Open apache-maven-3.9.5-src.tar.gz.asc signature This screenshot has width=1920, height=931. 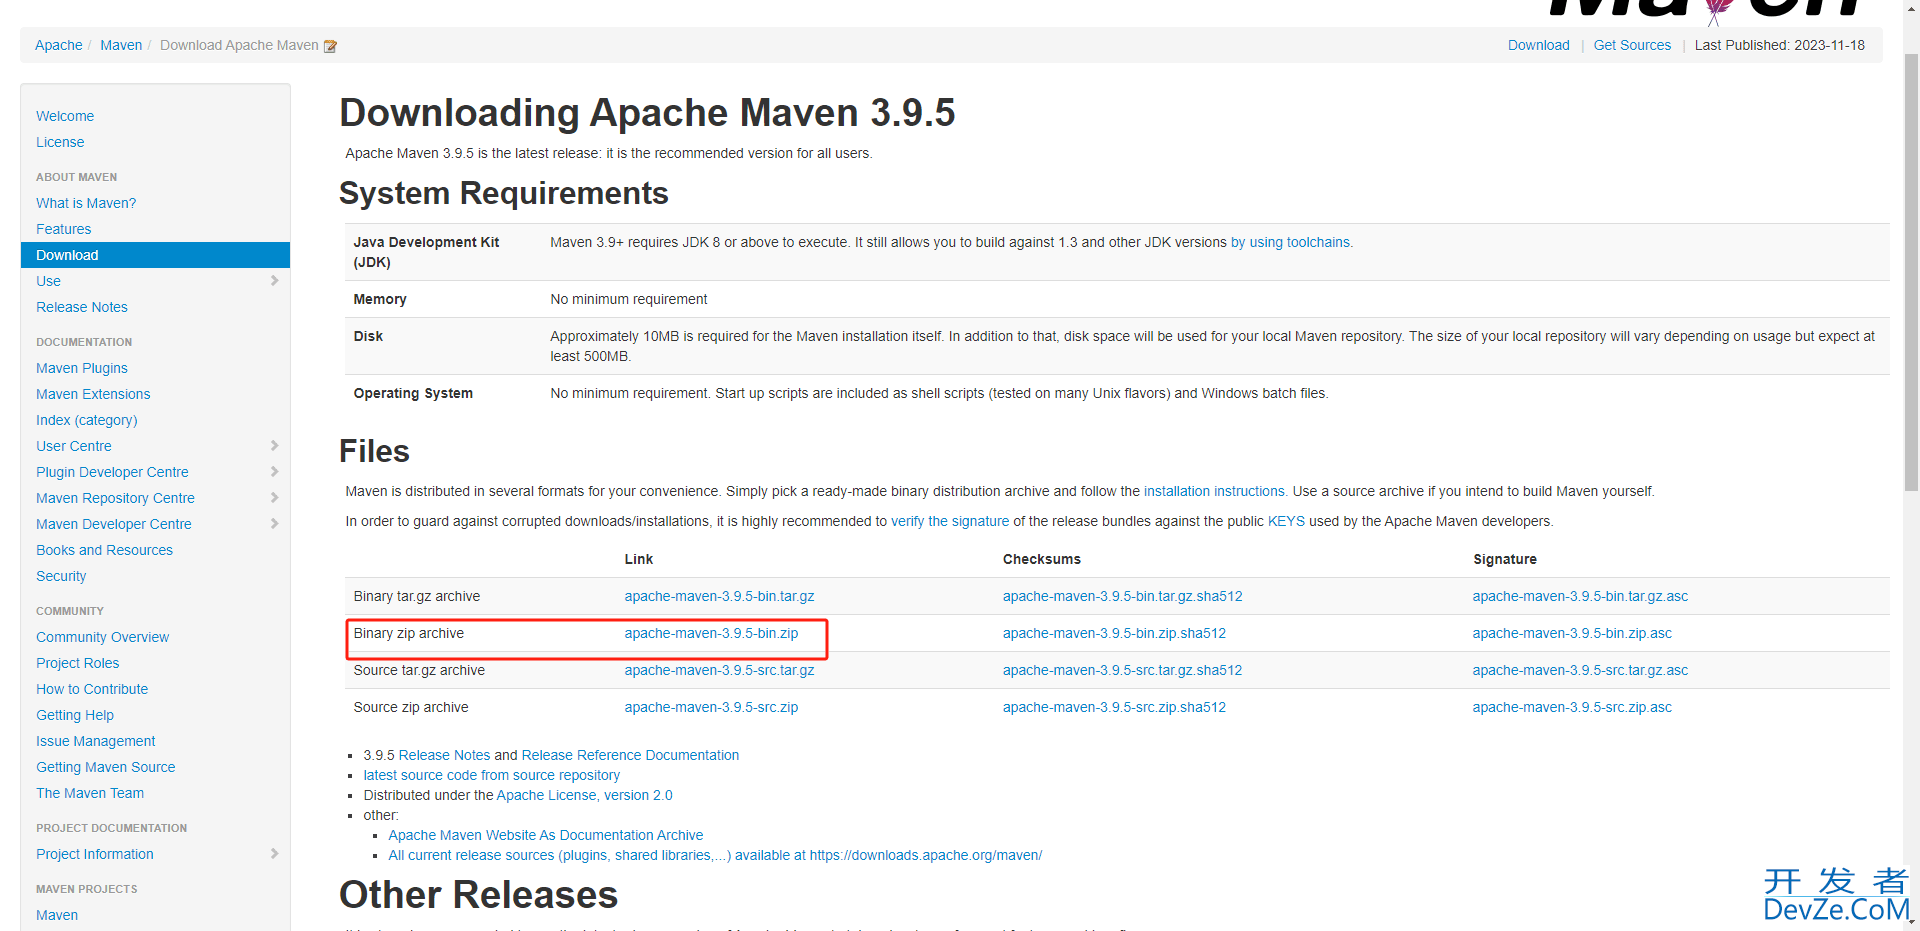click(1580, 670)
